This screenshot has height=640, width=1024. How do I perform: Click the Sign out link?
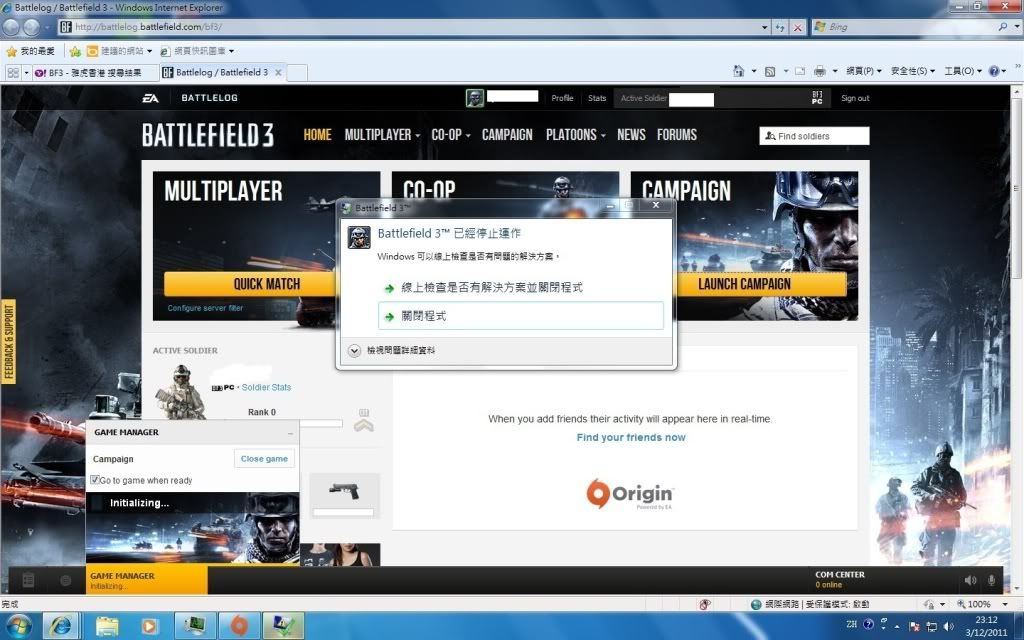click(x=855, y=98)
